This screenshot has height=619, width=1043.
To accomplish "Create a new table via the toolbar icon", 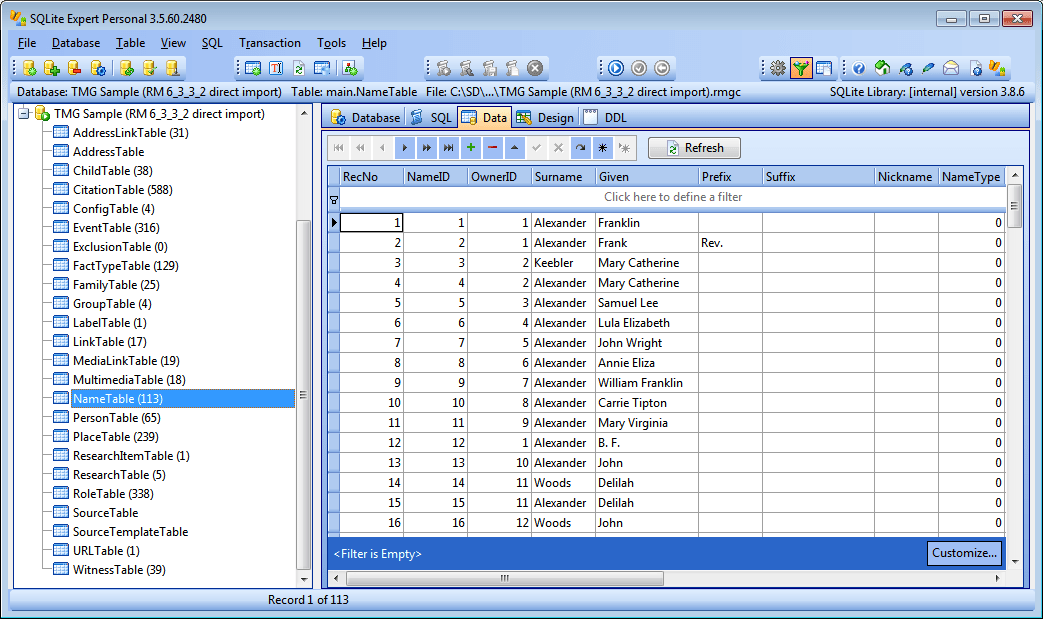I will 253,68.
